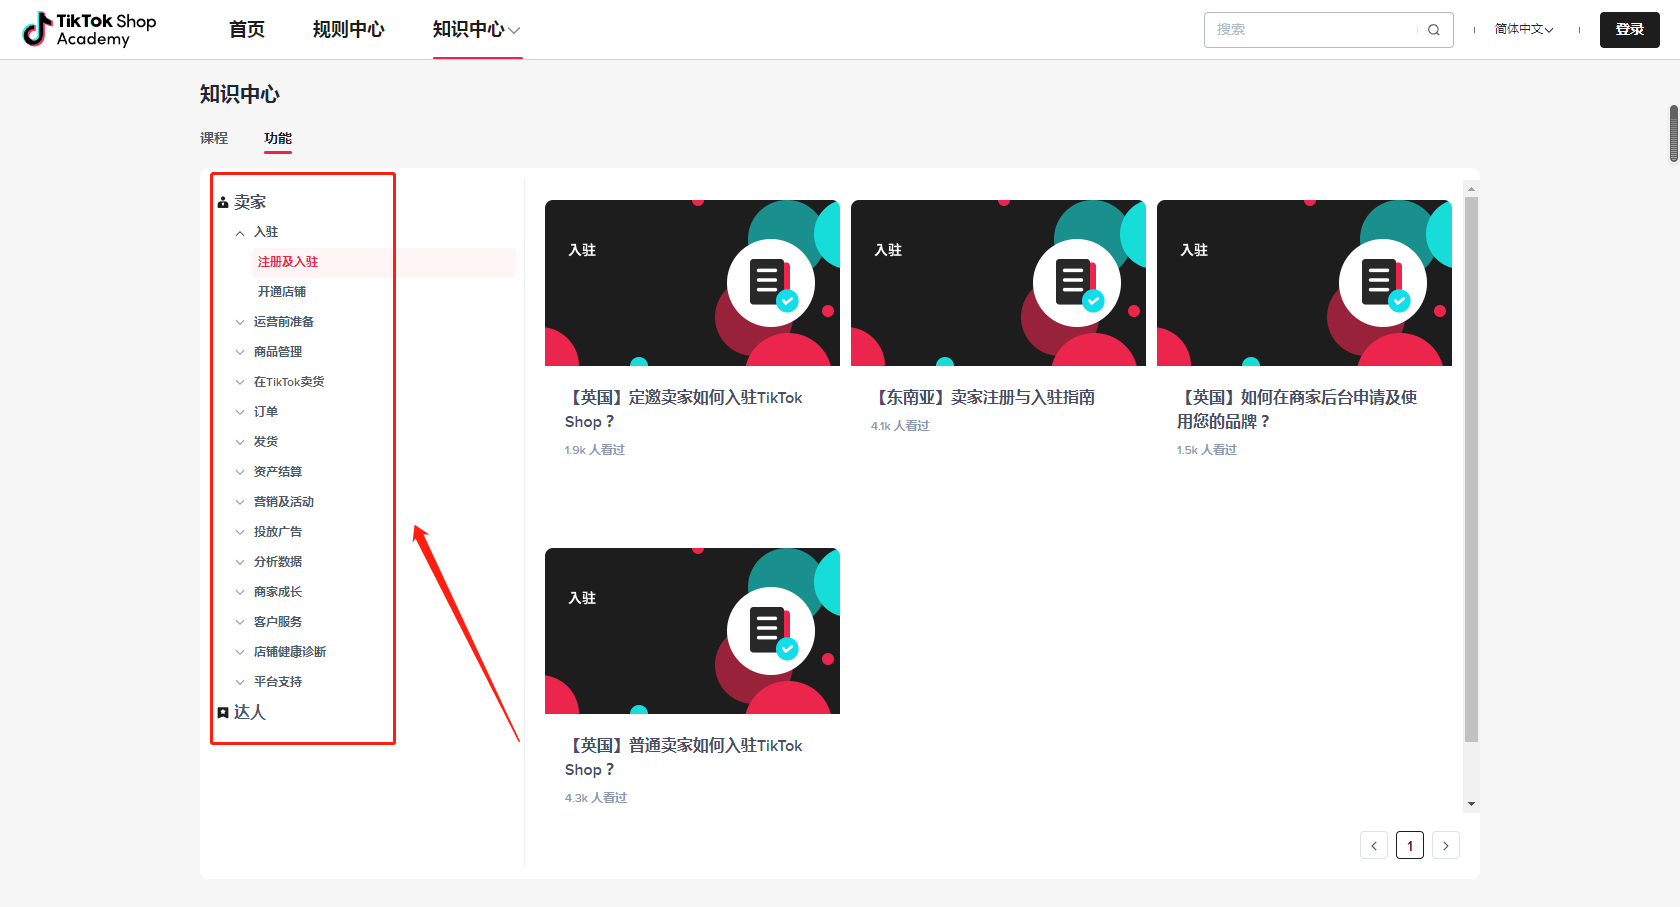Click the TikTok Shop Academy logo
Screen dimensions: 1680x907
tap(90, 29)
